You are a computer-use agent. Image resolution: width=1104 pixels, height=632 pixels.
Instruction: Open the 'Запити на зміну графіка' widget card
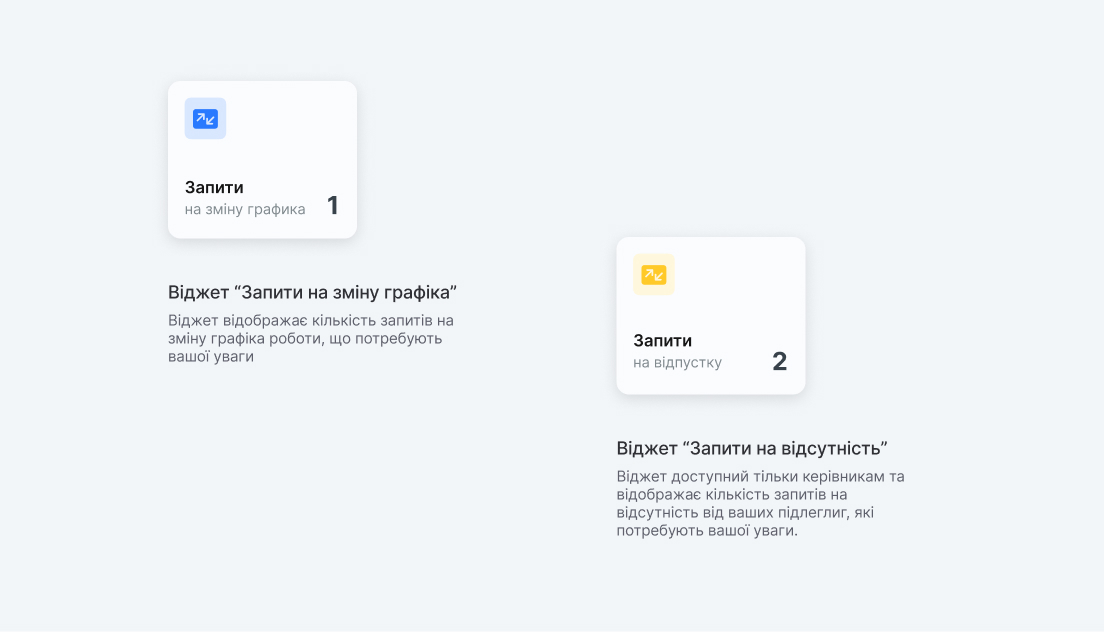[262, 160]
